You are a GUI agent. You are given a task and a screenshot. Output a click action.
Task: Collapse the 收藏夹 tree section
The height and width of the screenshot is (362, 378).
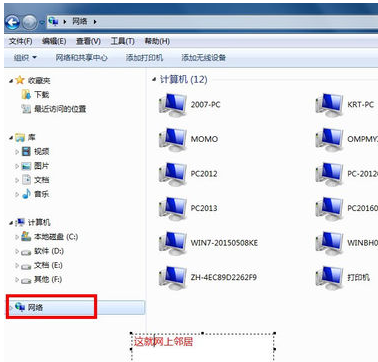(x=11, y=81)
